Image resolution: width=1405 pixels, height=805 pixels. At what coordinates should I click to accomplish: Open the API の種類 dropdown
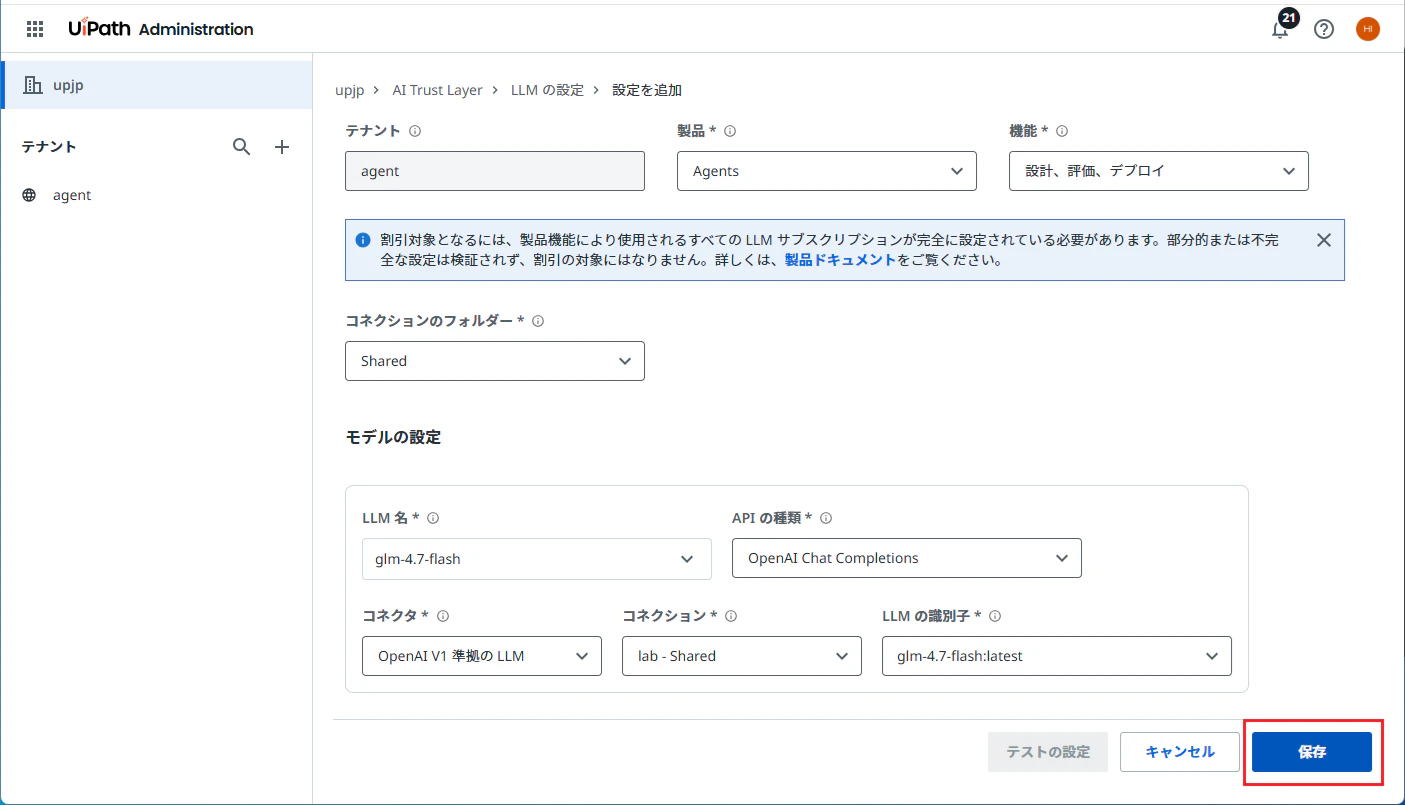pos(907,558)
